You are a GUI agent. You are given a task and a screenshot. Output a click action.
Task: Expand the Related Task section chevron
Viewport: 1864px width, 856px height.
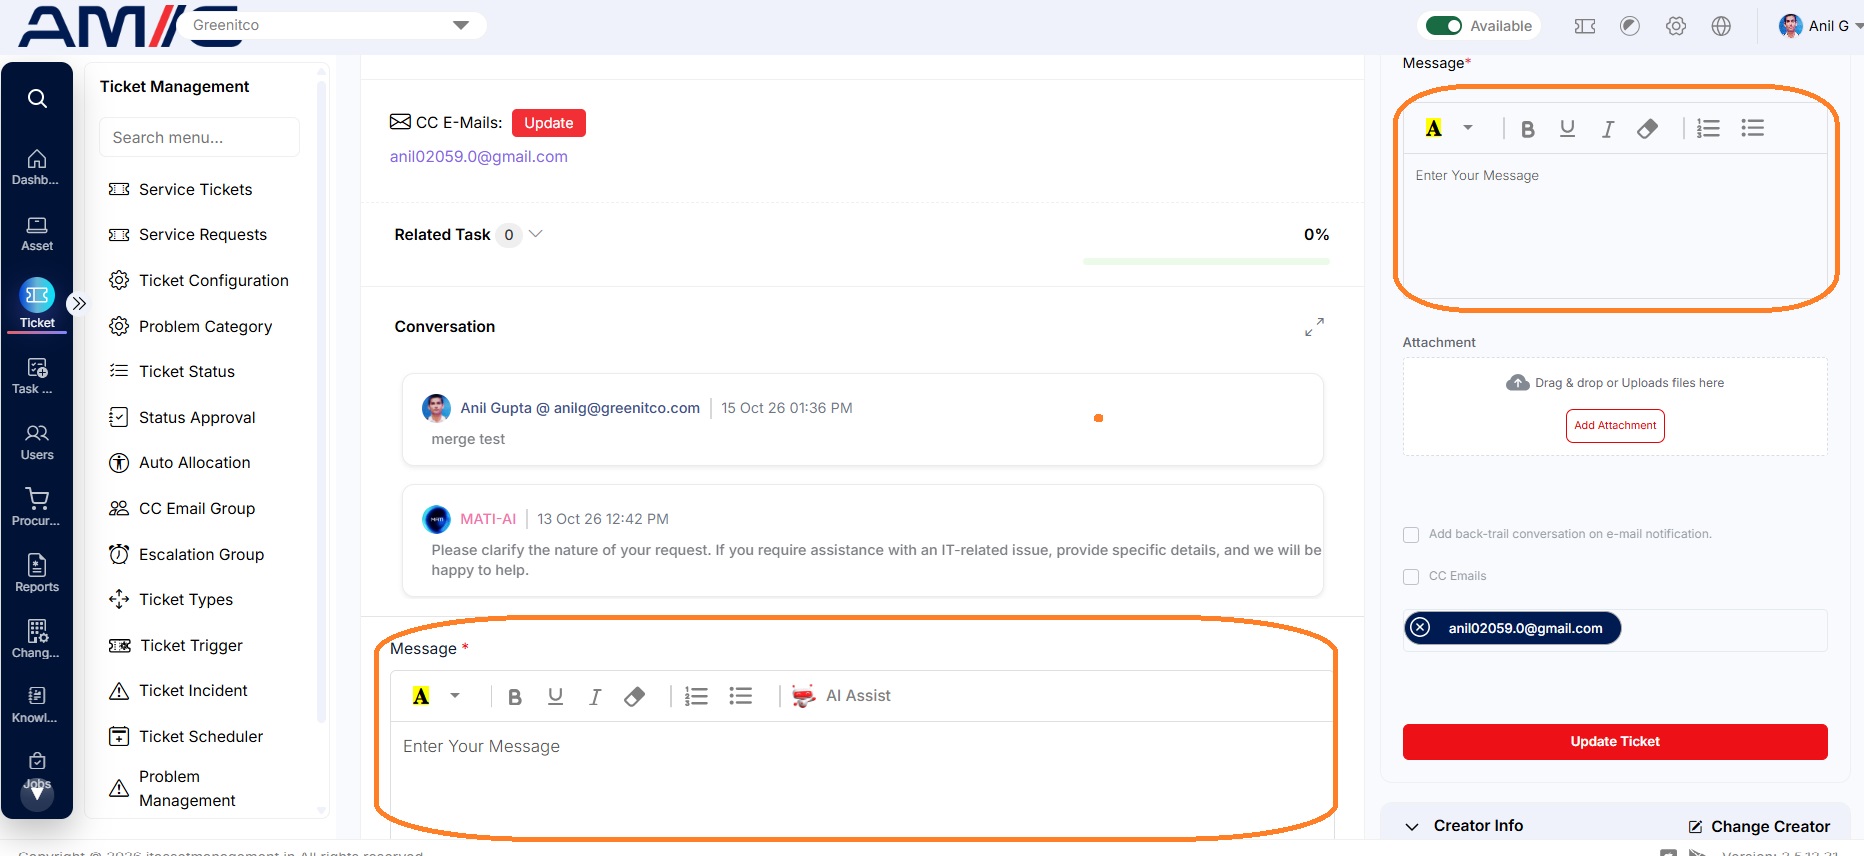[536, 234]
